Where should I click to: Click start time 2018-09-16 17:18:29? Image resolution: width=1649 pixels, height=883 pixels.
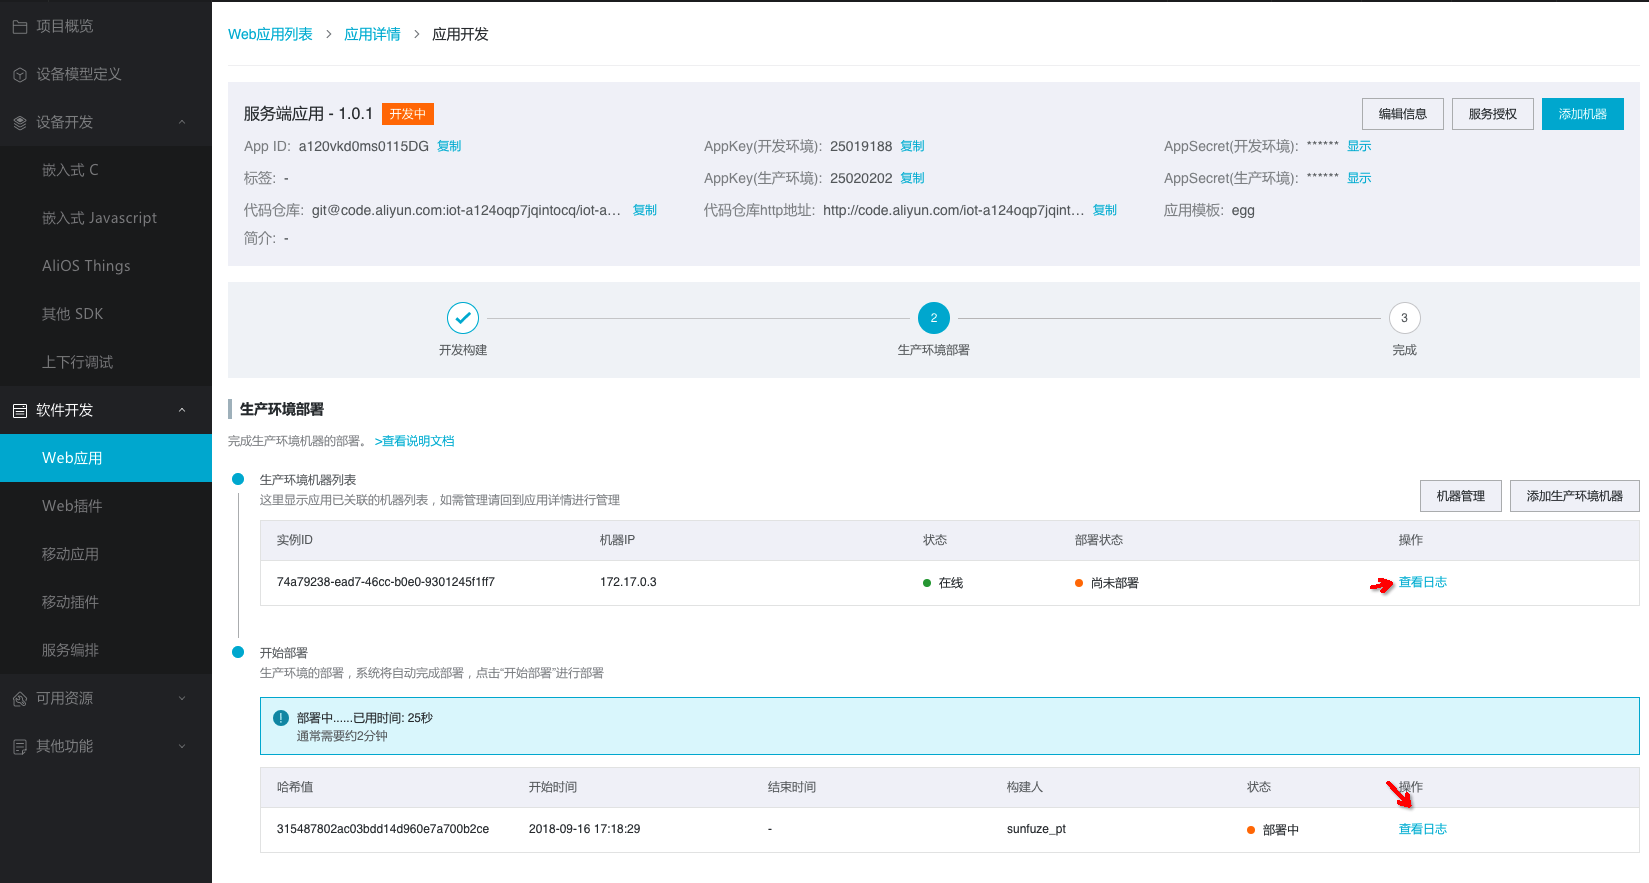(x=585, y=829)
